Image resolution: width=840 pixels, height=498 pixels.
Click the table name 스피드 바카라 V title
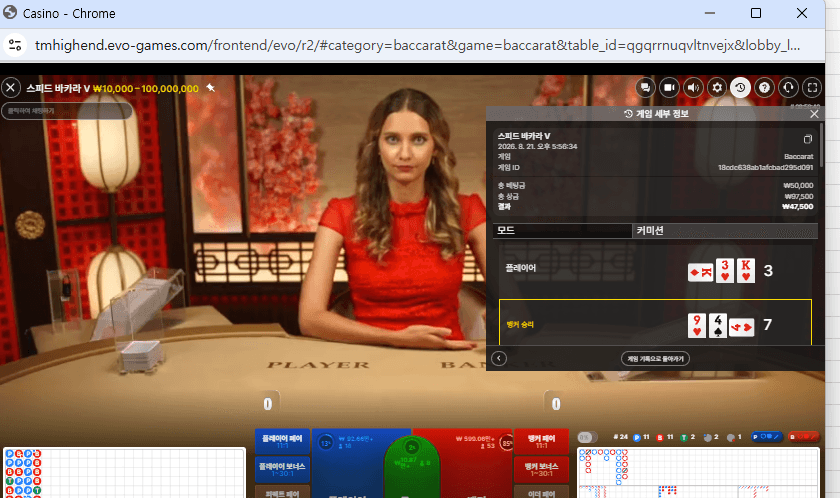click(58, 88)
